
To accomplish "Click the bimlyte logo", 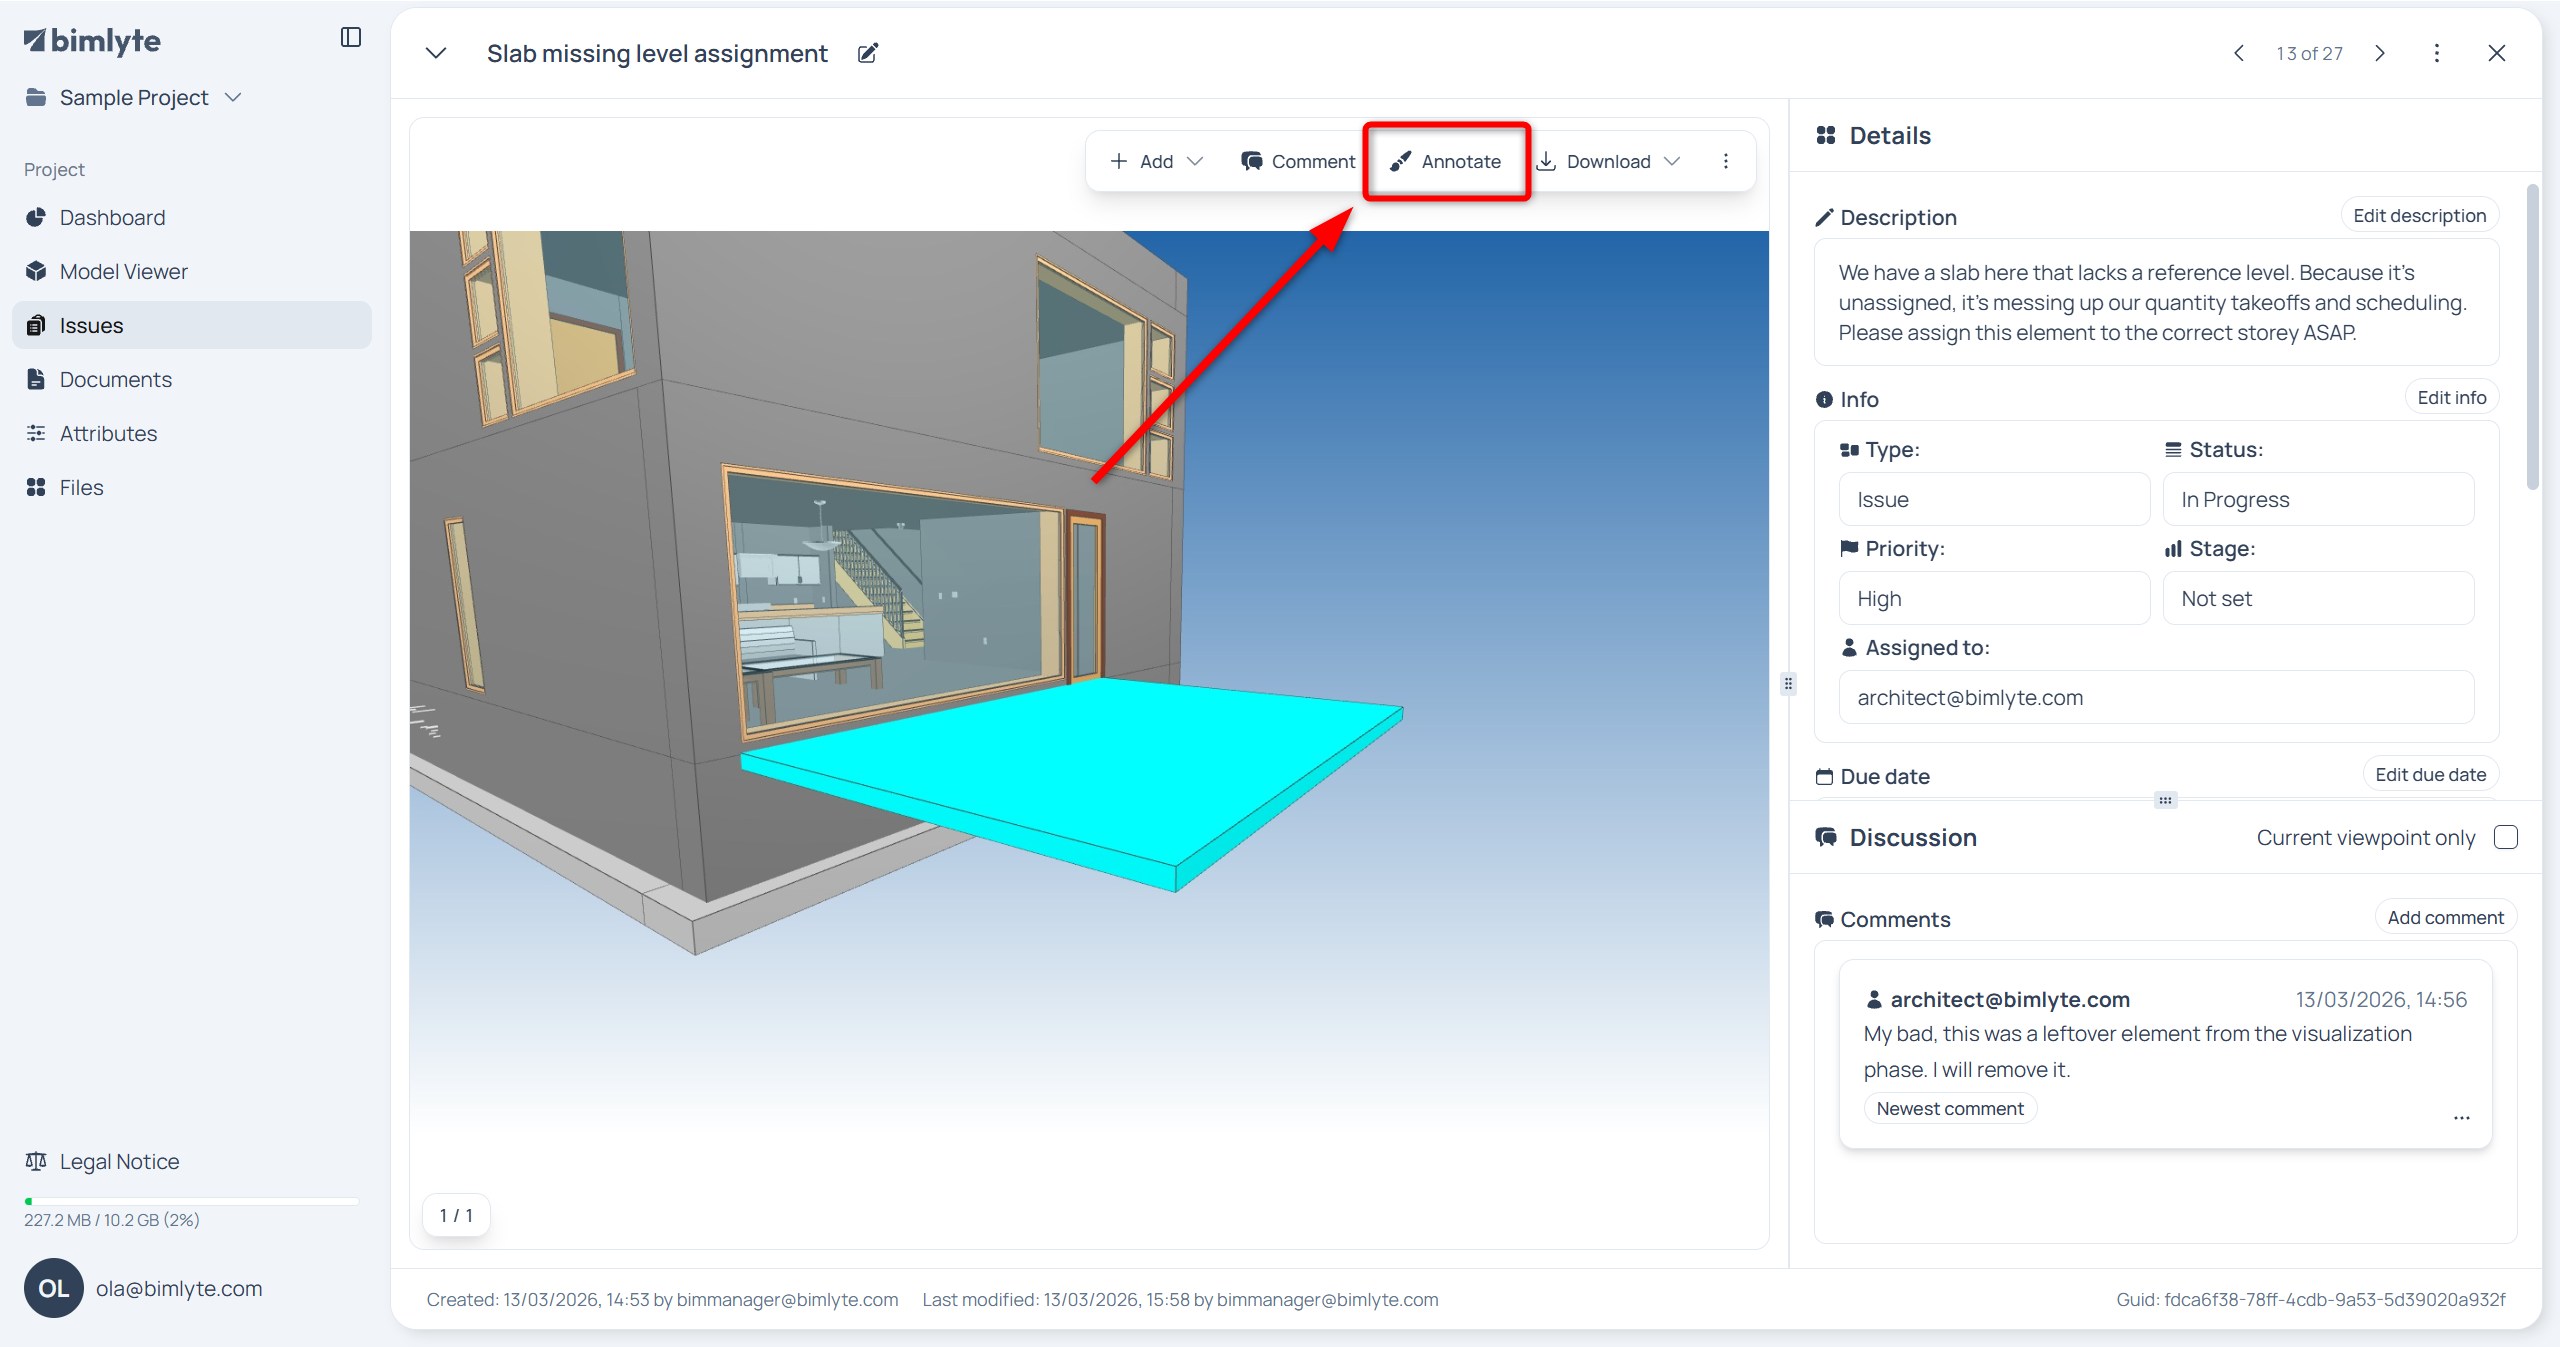I will pos(92,41).
